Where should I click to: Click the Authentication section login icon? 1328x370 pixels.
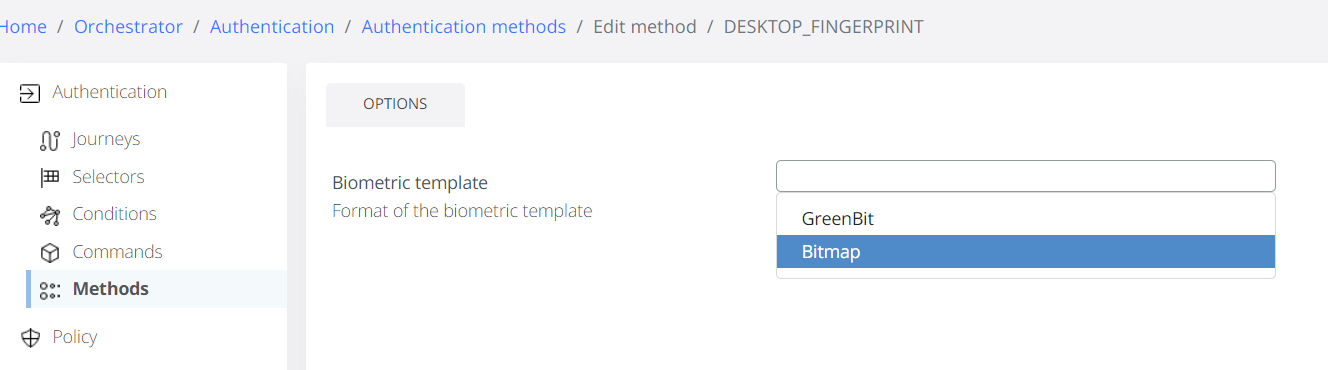(30, 93)
